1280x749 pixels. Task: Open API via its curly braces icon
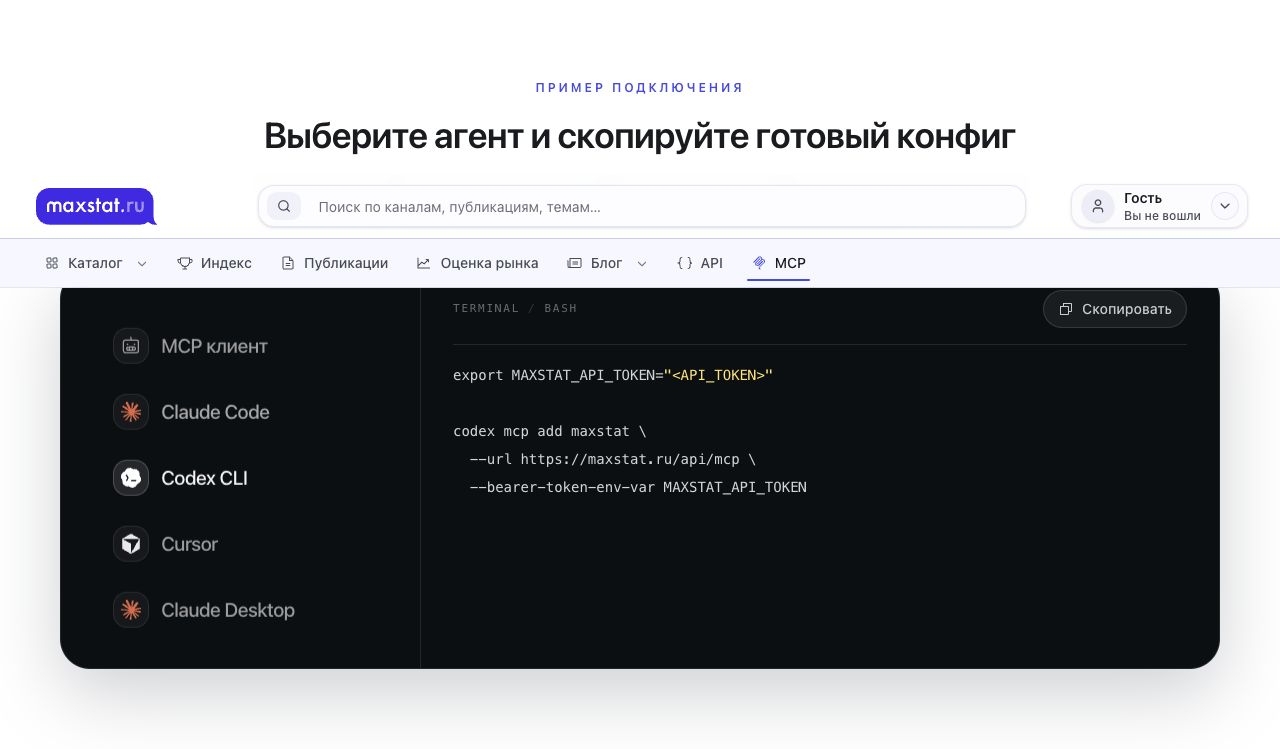(x=685, y=263)
